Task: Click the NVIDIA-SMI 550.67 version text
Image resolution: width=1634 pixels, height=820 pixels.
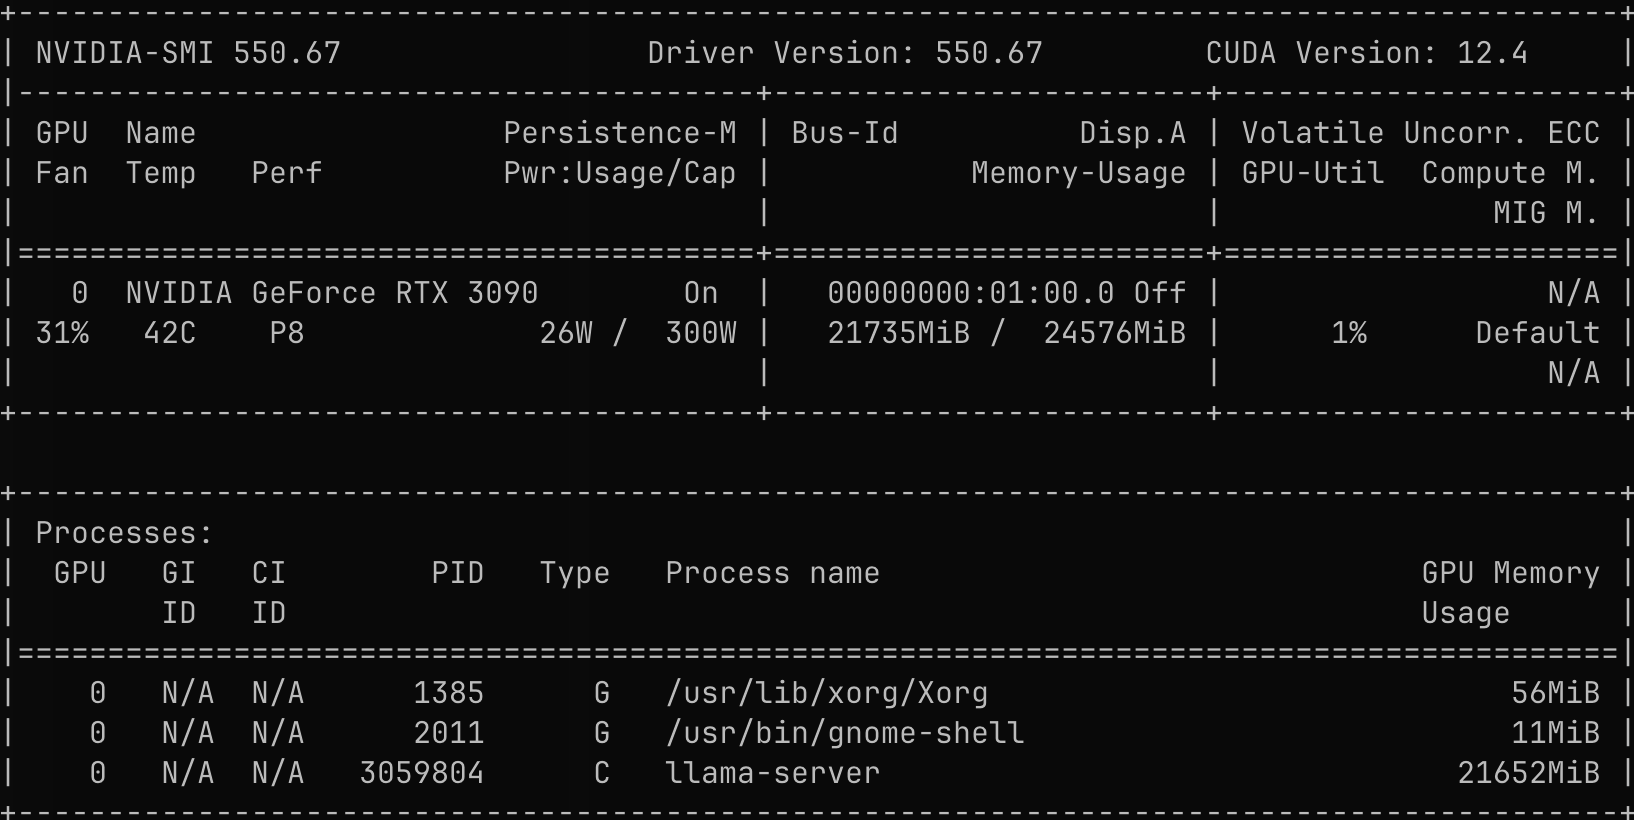Action: [x=188, y=53]
